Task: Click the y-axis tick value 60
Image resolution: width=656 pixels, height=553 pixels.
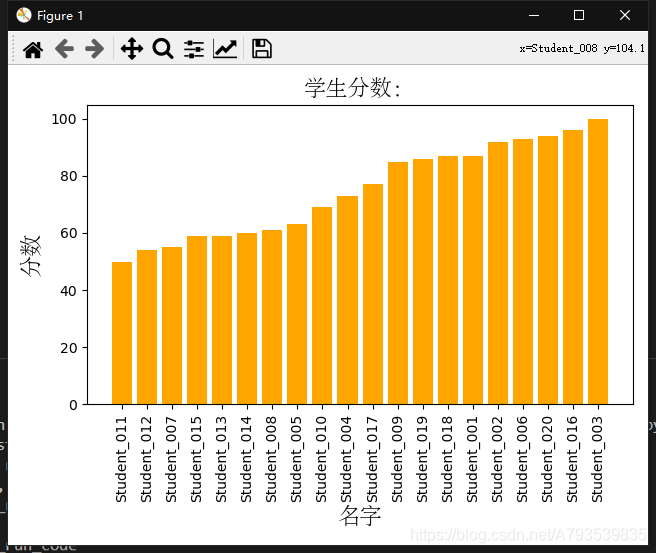Action: click(68, 233)
